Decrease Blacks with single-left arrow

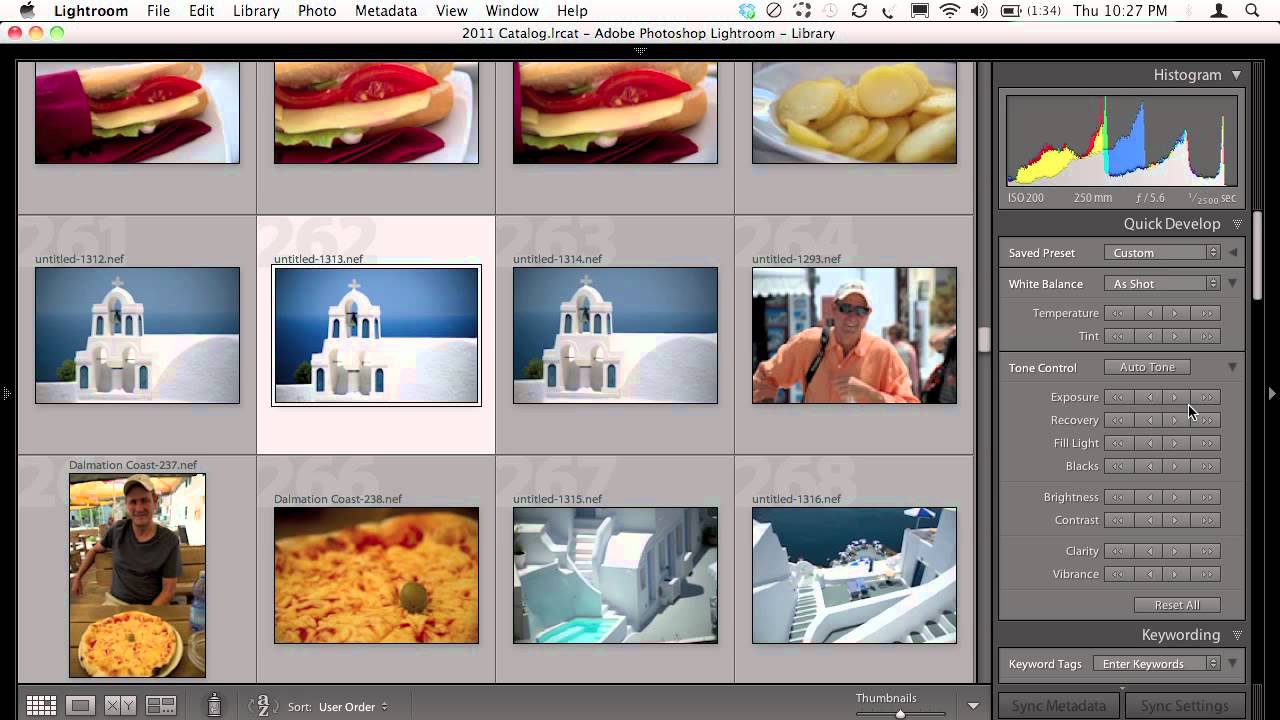1147,466
